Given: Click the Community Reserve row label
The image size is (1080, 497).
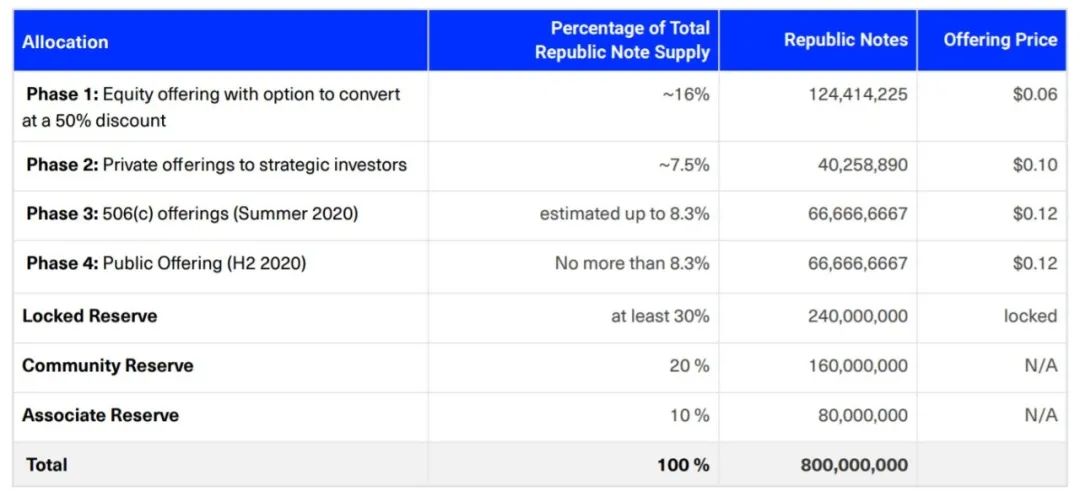Looking at the screenshot, I should point(108,366).
